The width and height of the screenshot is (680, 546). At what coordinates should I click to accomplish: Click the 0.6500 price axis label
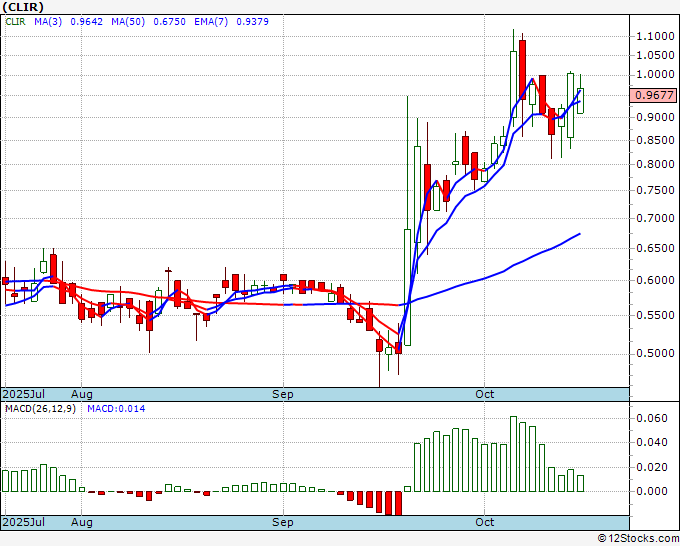[655, 248]
